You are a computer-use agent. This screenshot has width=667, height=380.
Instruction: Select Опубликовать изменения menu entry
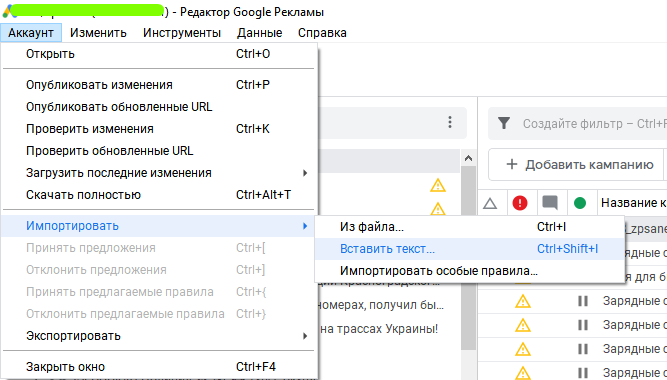(x=159, y=85)
